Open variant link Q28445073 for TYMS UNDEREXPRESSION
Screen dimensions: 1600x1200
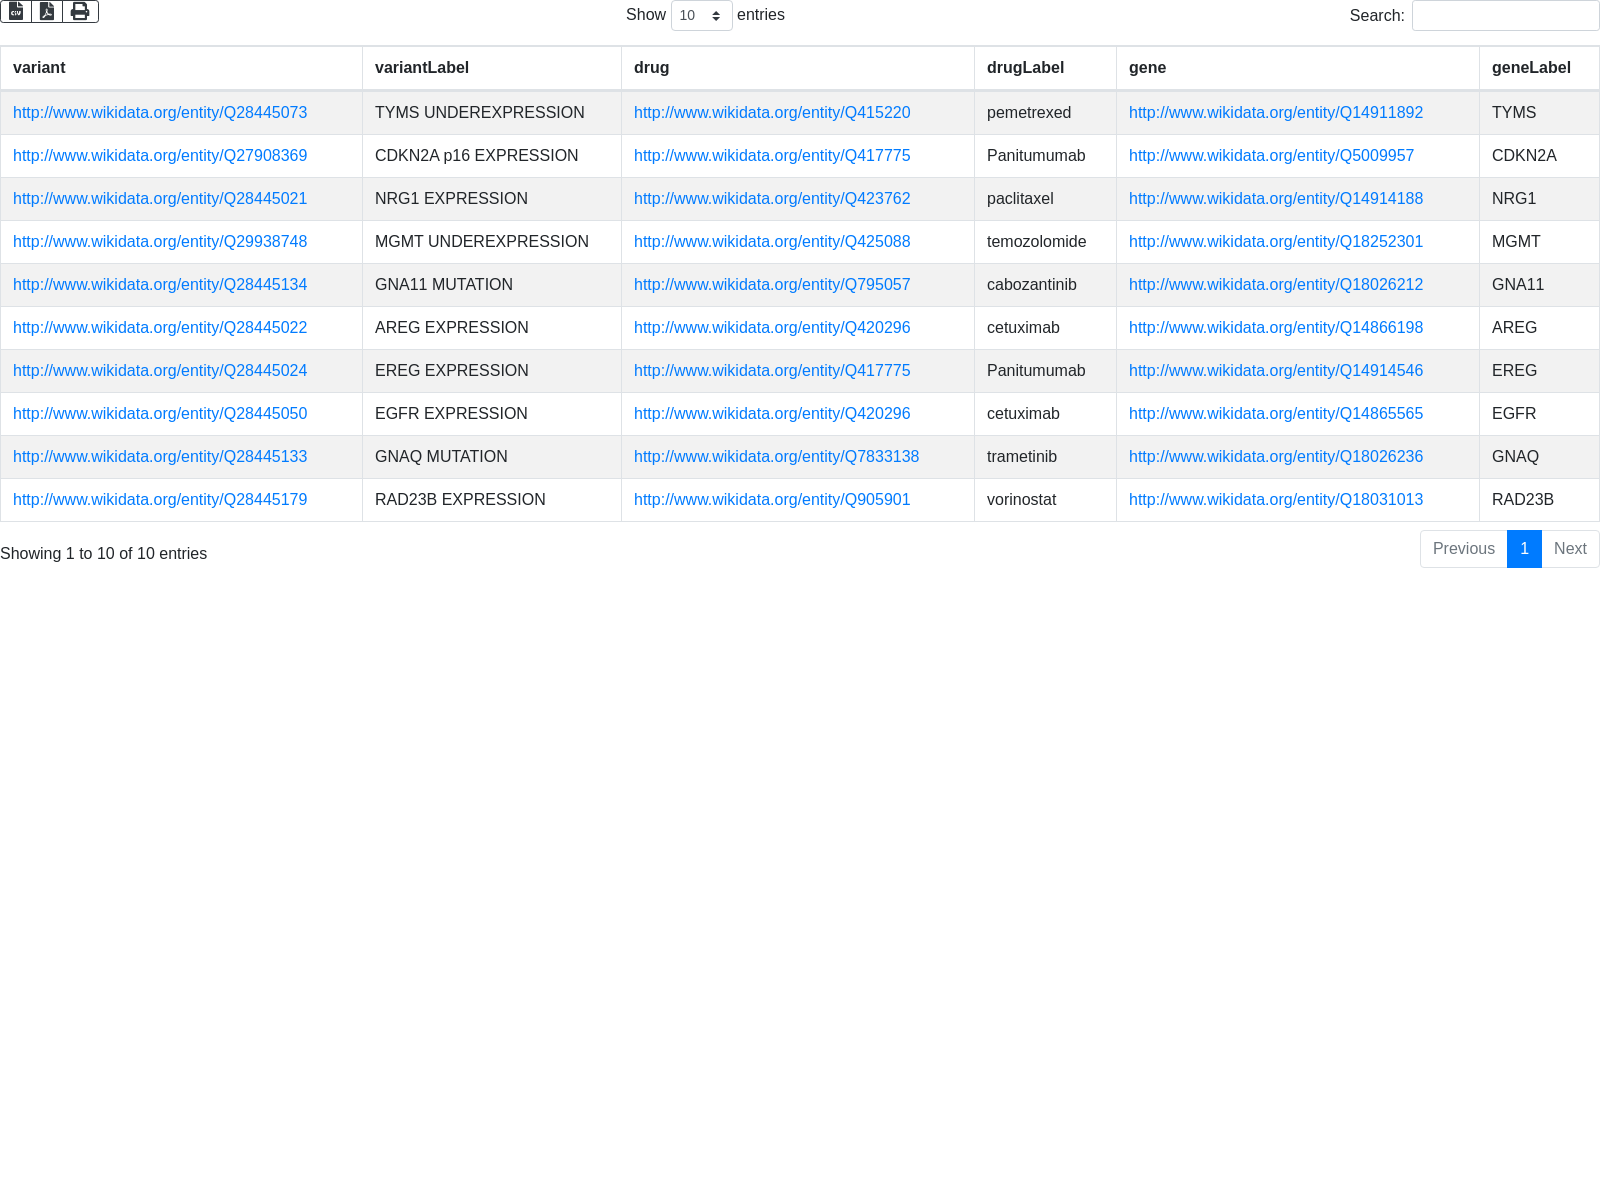point(160,113)
